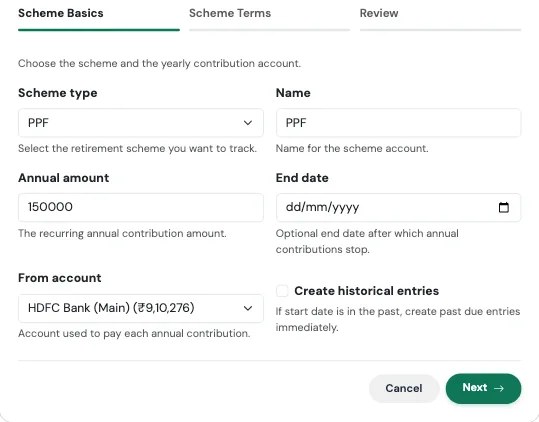This screenshot has height=422, width=539.
Task: Click the 'From account' field label
Action: click(x=60, y=278)
